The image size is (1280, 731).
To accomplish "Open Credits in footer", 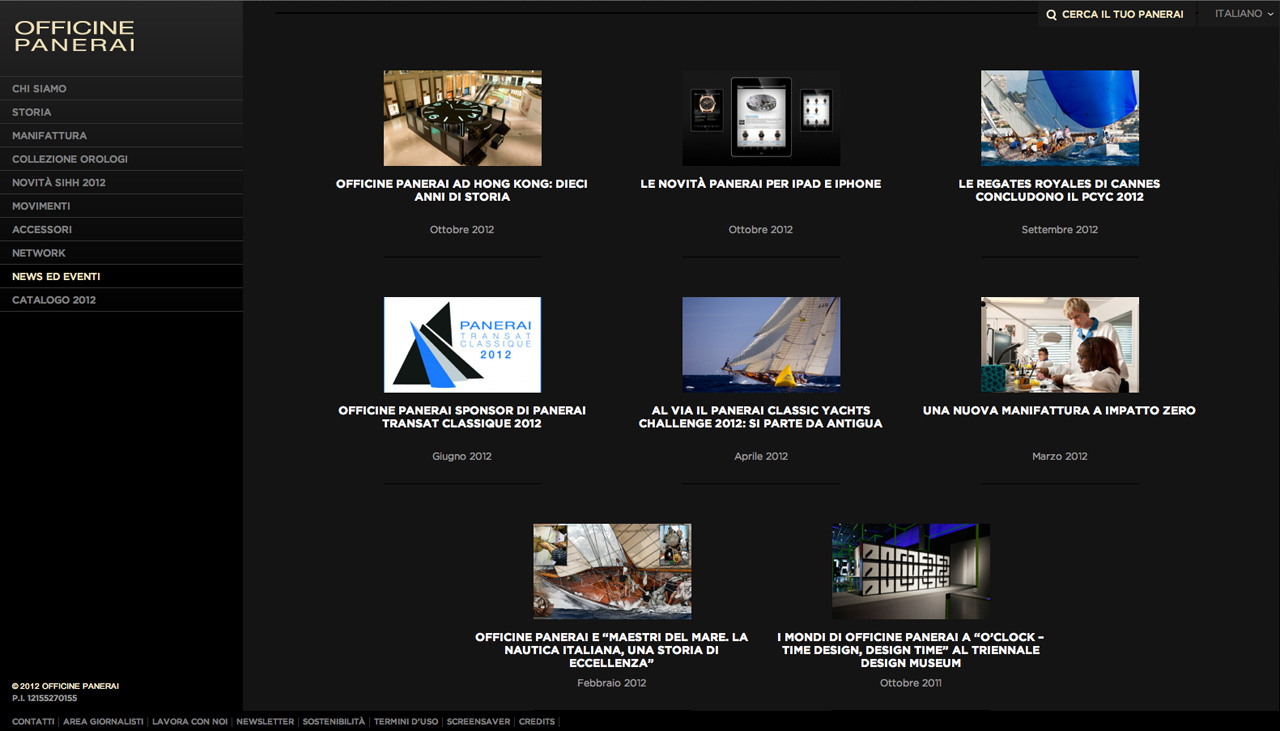I will pos(537,722).
